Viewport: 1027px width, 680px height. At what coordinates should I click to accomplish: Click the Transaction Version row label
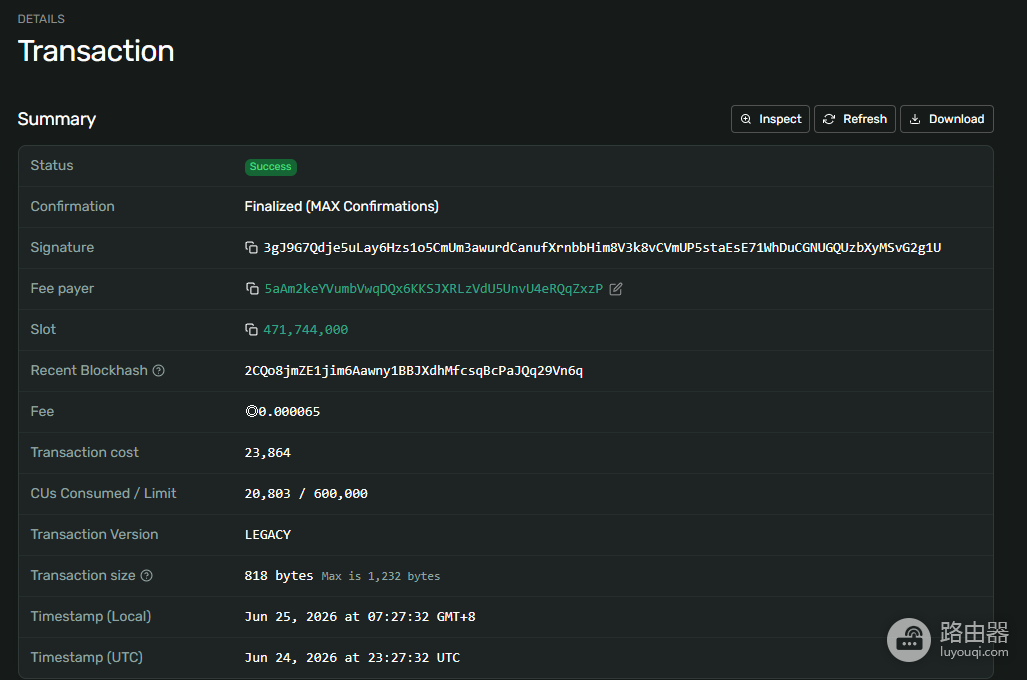point(94,535)
